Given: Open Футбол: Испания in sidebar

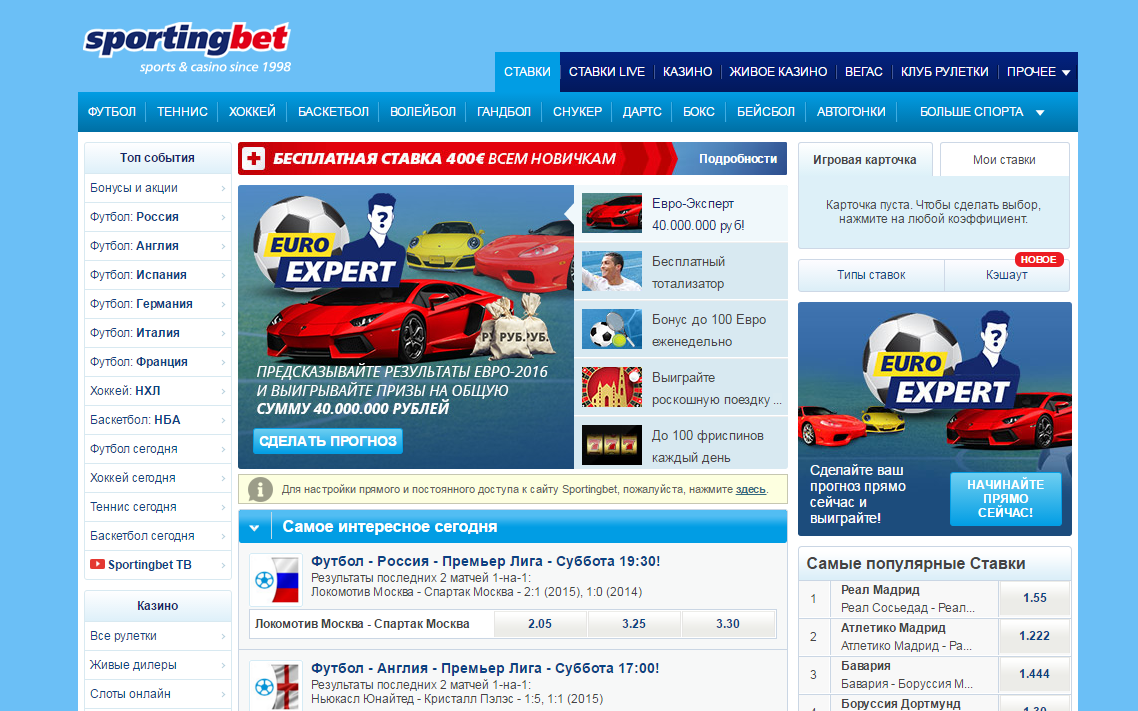Looking at the screenshot, I should point(157,275).
